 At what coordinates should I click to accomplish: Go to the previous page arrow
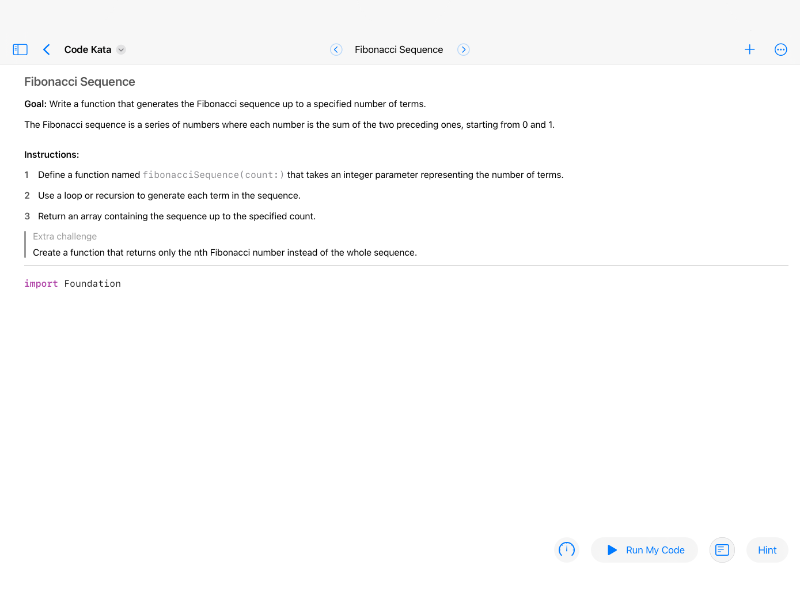pos(336,49)
